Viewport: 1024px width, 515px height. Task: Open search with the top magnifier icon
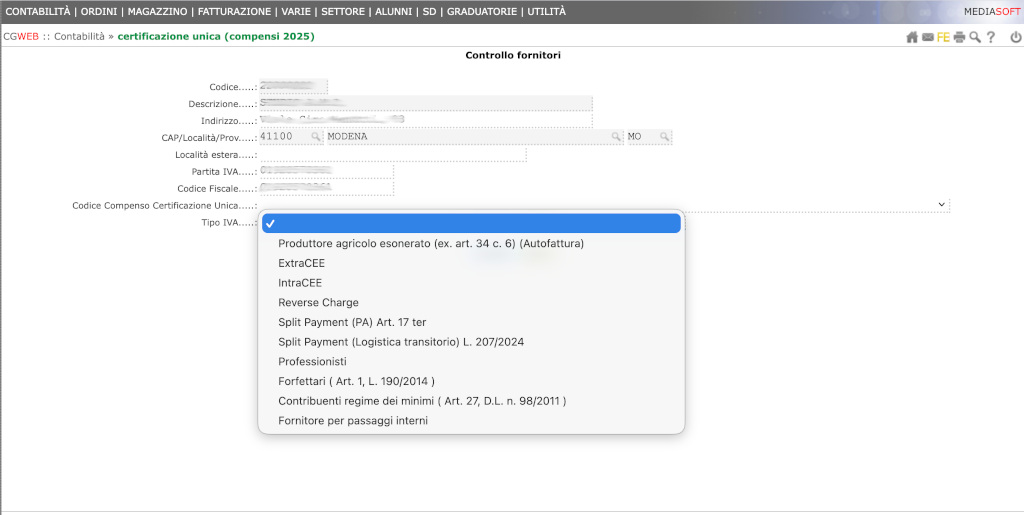(975, 38)
